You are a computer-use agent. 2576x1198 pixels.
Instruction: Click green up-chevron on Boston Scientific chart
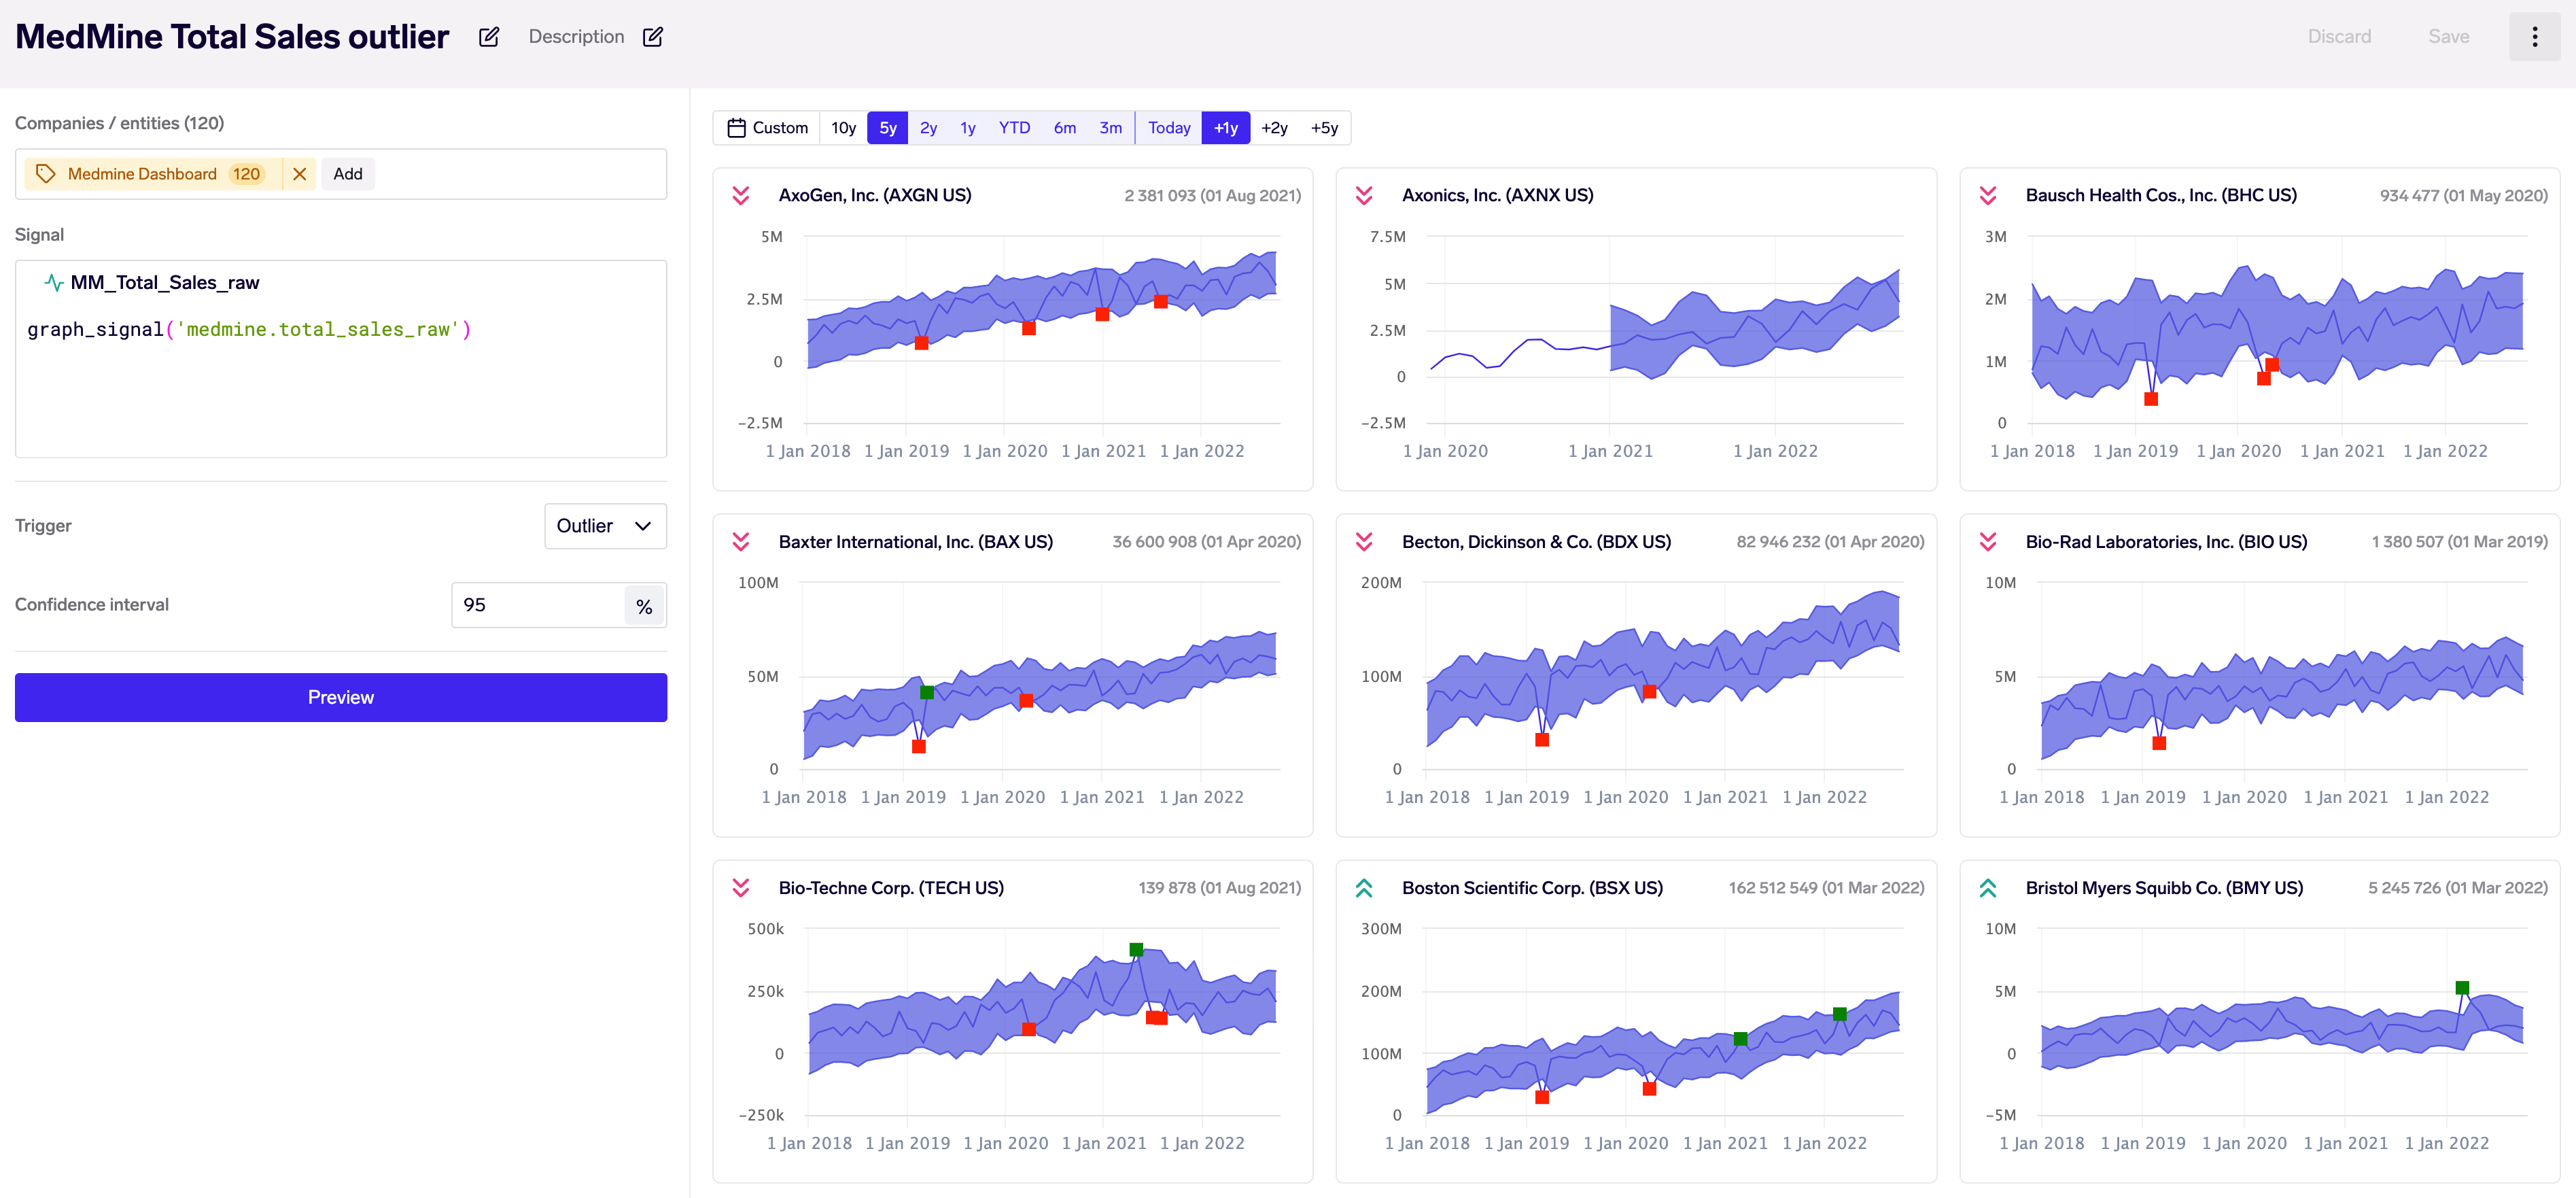tap(1364, 888)
